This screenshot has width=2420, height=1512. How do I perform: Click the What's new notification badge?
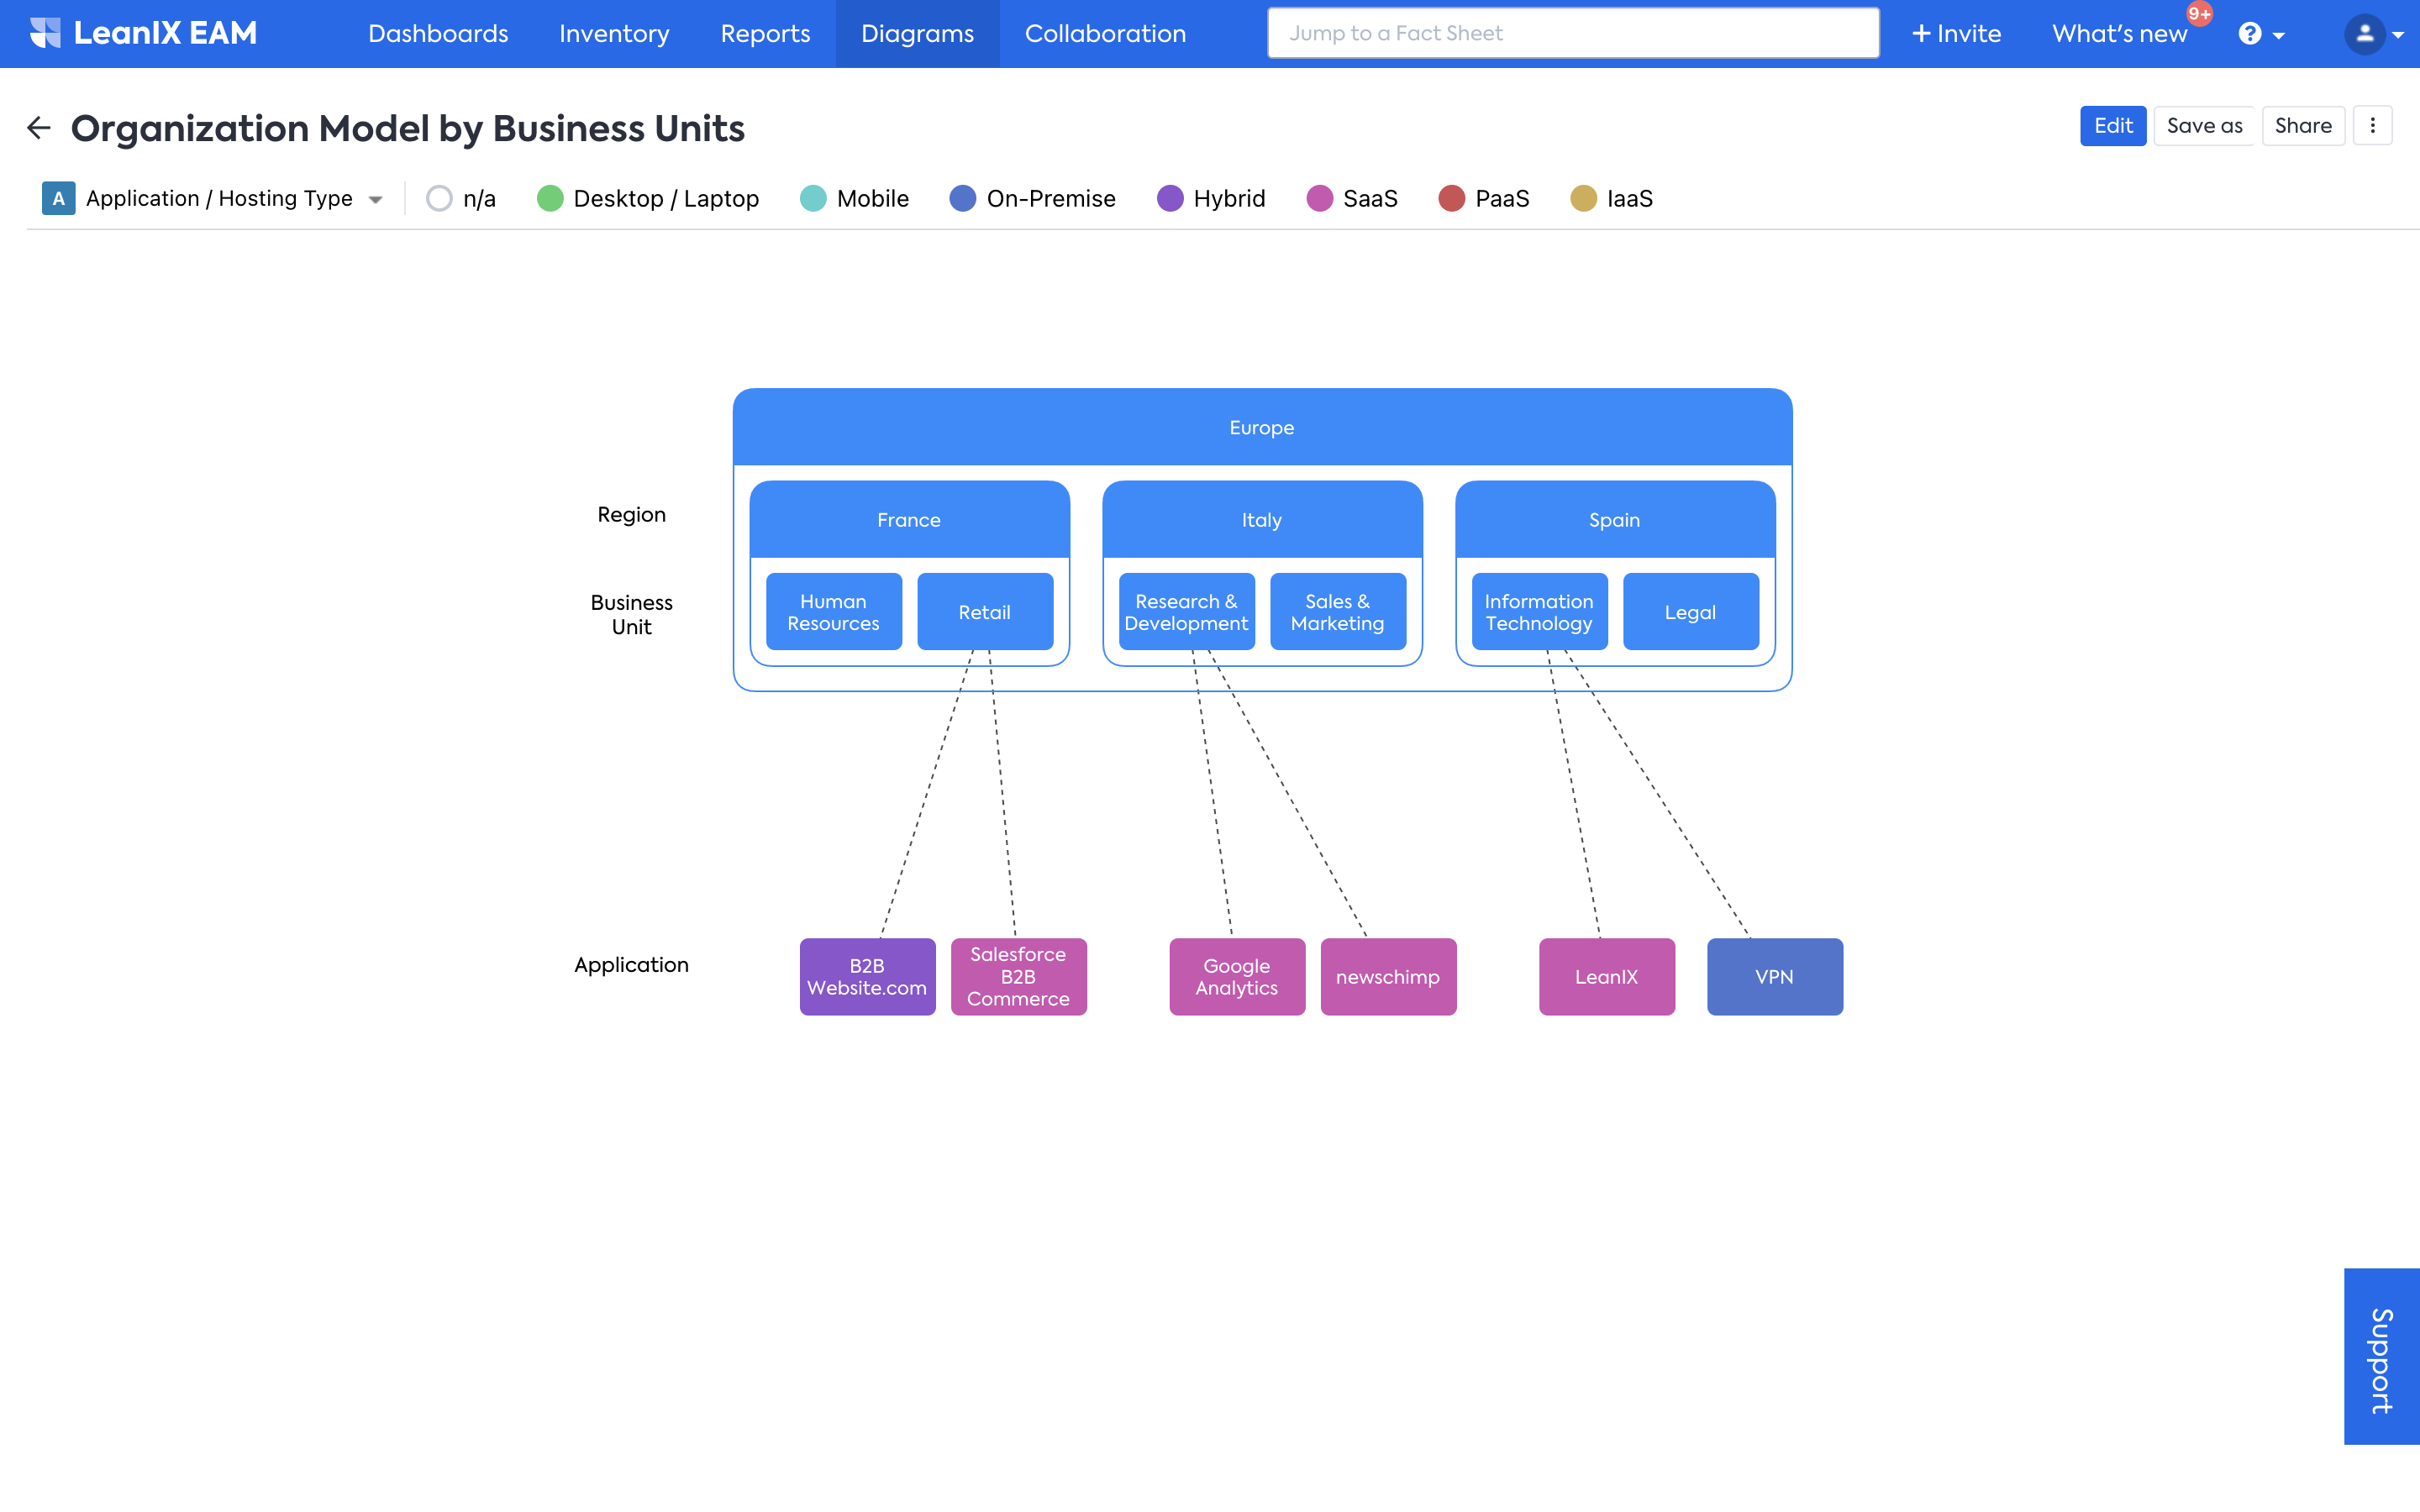tap(2199, 14)
